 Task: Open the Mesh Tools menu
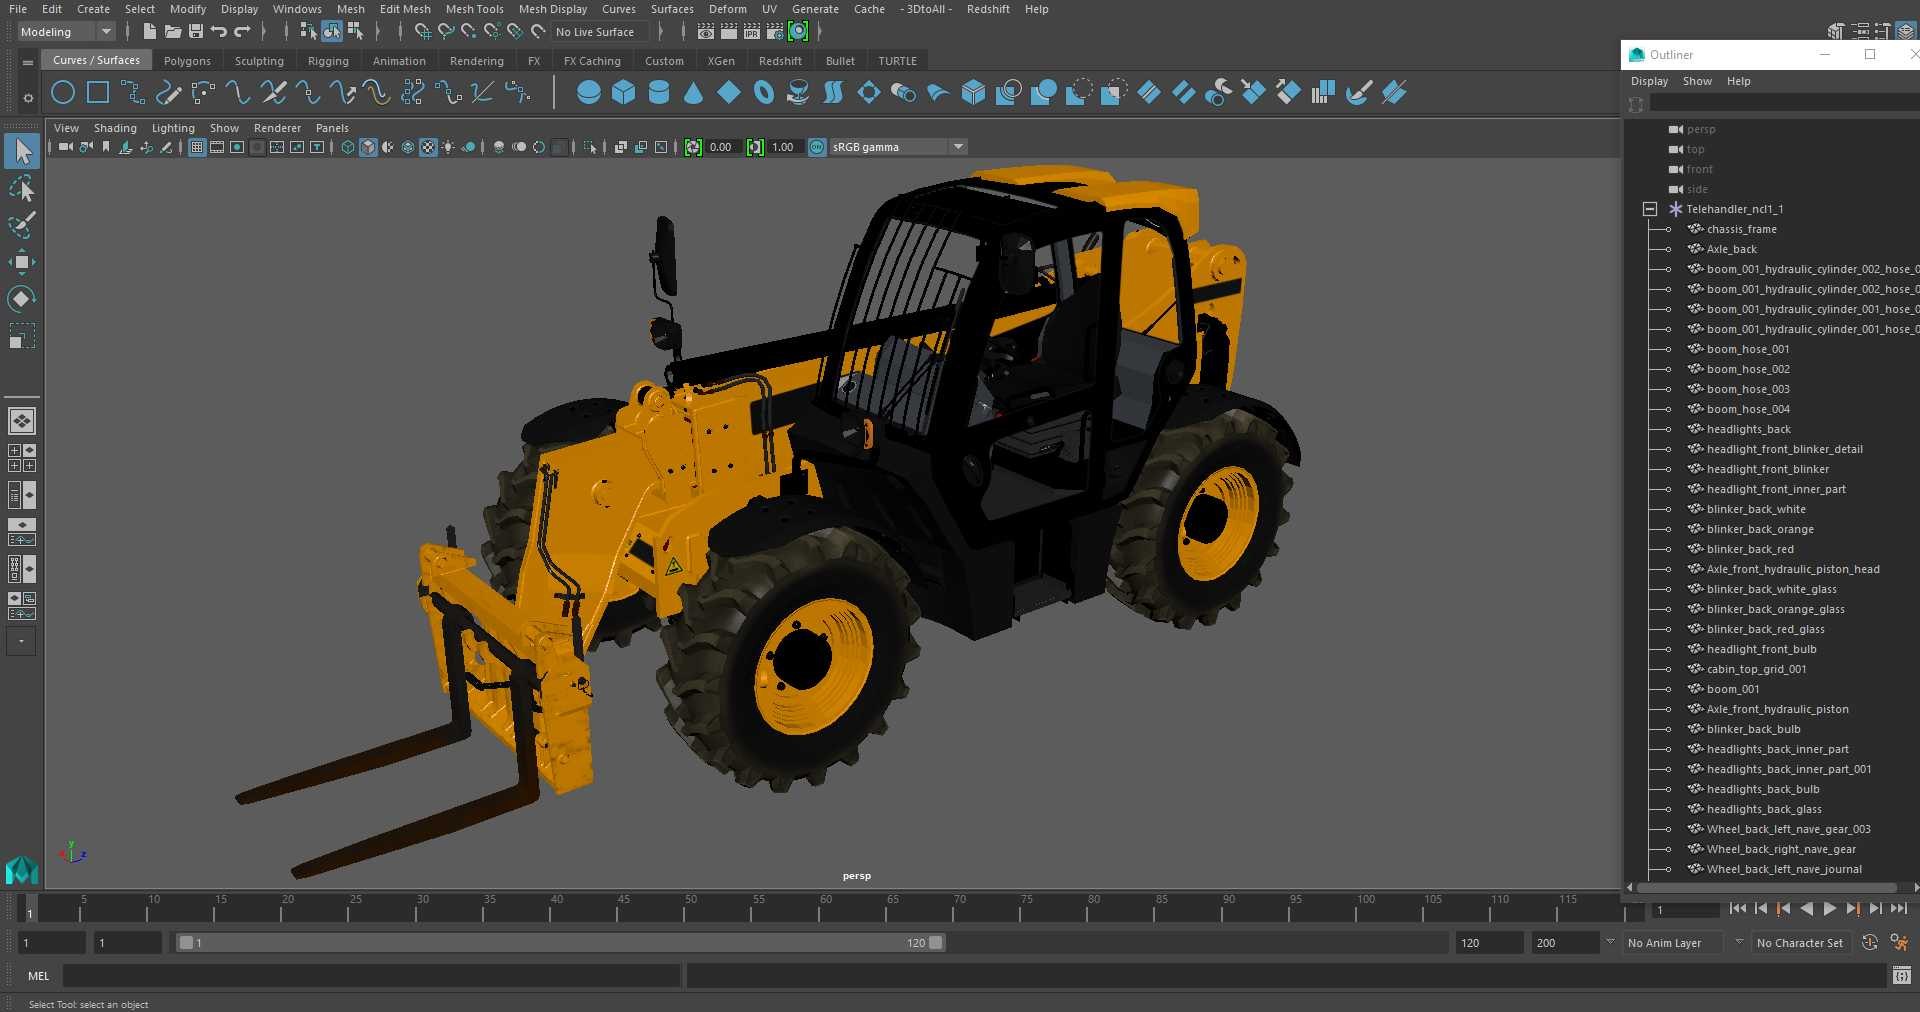pos(474,9)
